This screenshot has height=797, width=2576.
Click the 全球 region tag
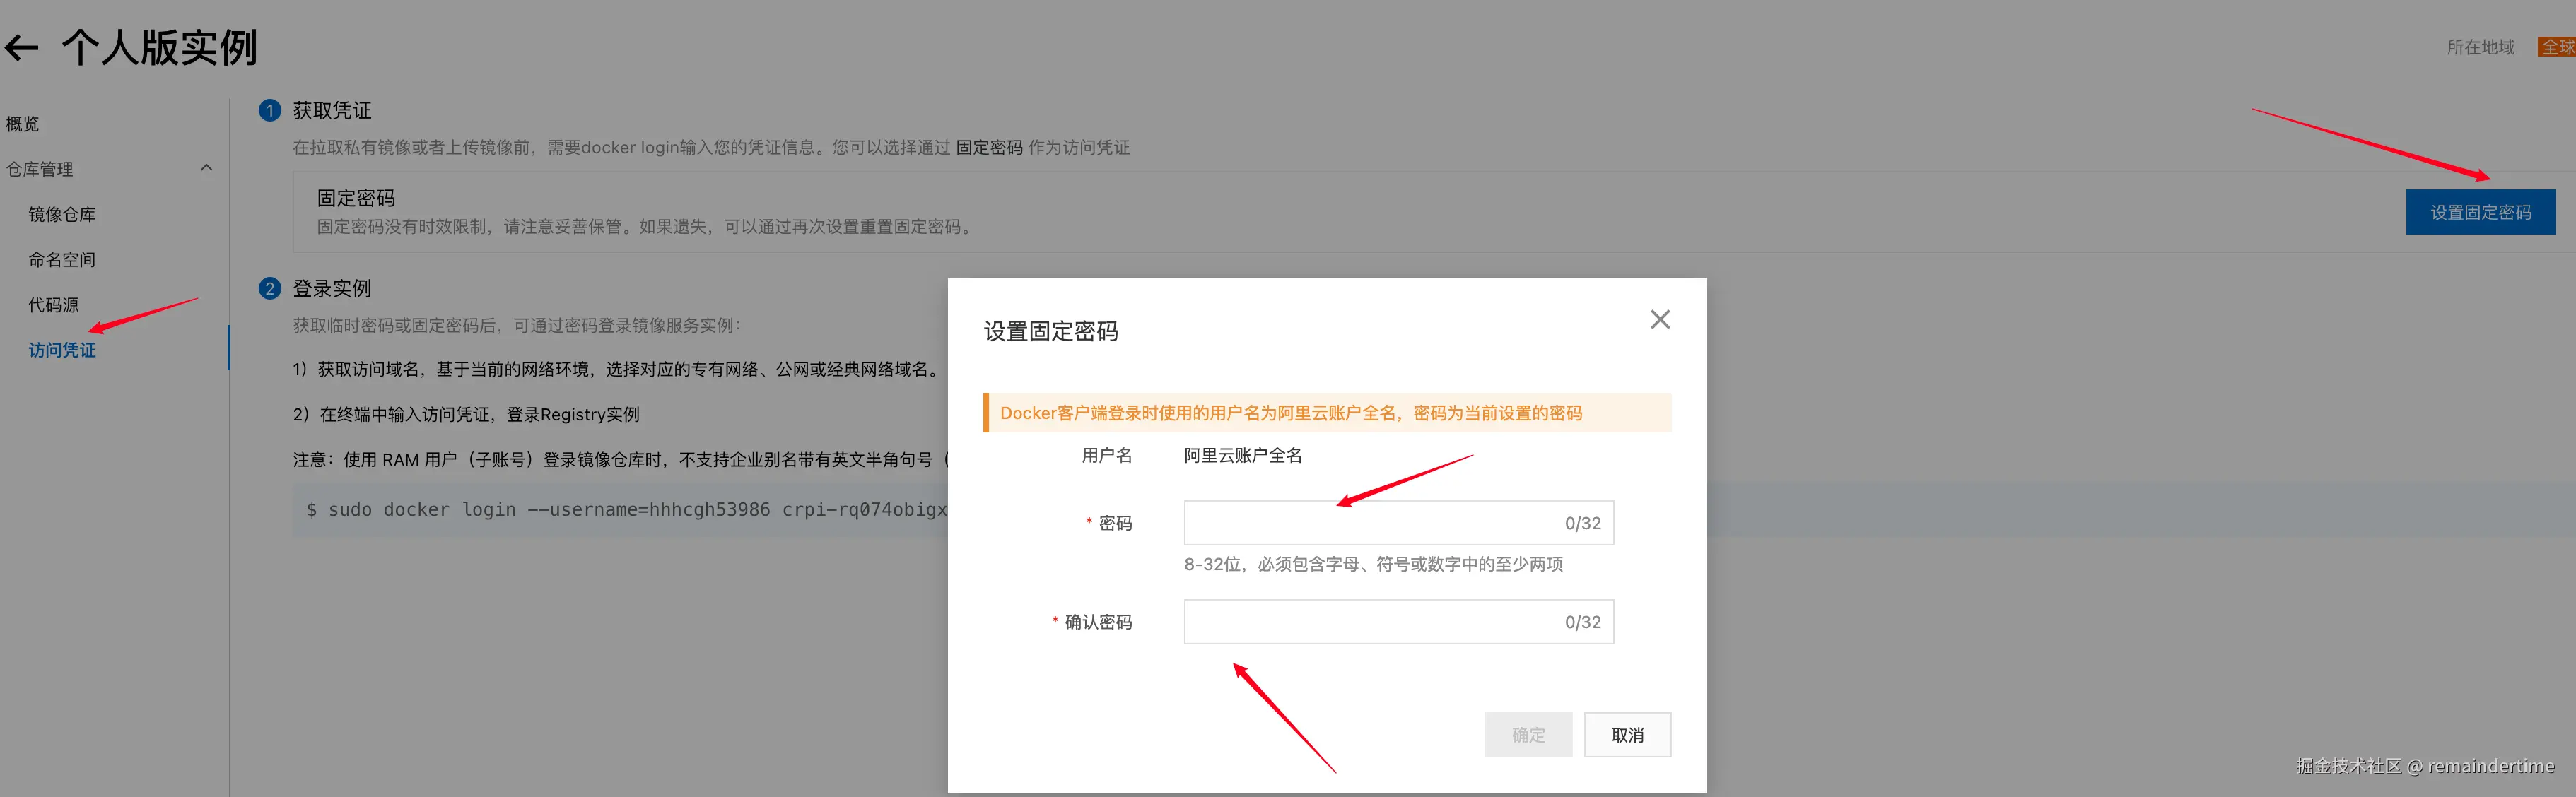[2556, 47]
